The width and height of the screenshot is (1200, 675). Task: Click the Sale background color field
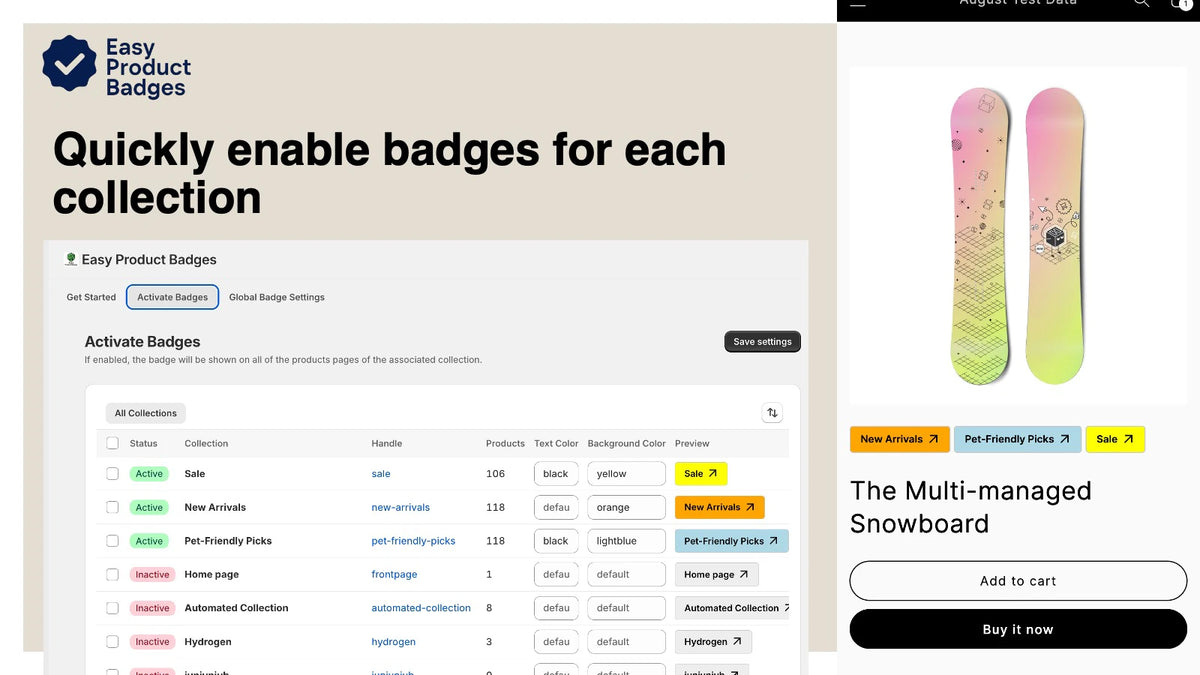pyautogui.click(x=626, y=474)
